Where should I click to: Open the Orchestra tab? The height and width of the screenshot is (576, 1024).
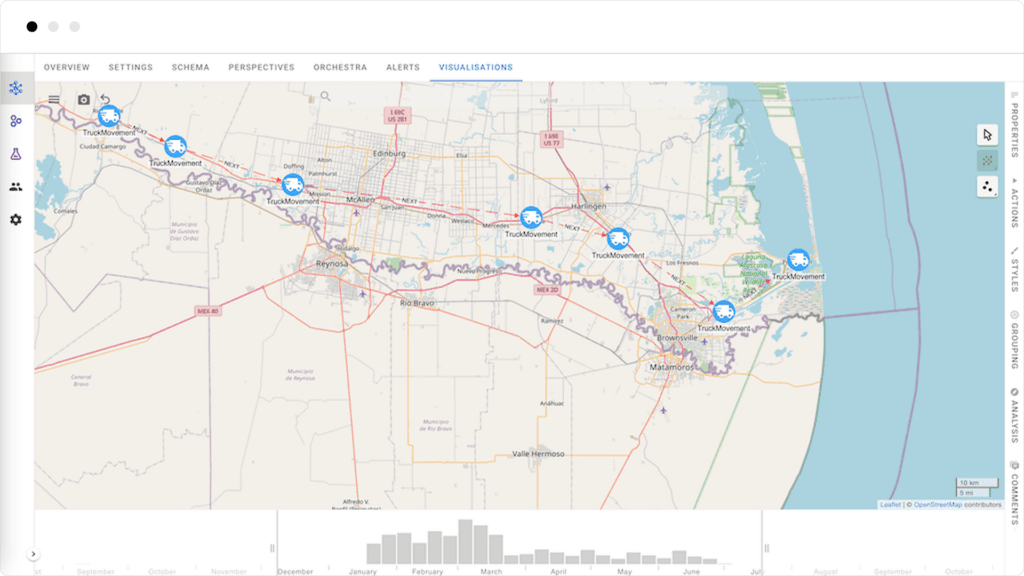(340, 67)
